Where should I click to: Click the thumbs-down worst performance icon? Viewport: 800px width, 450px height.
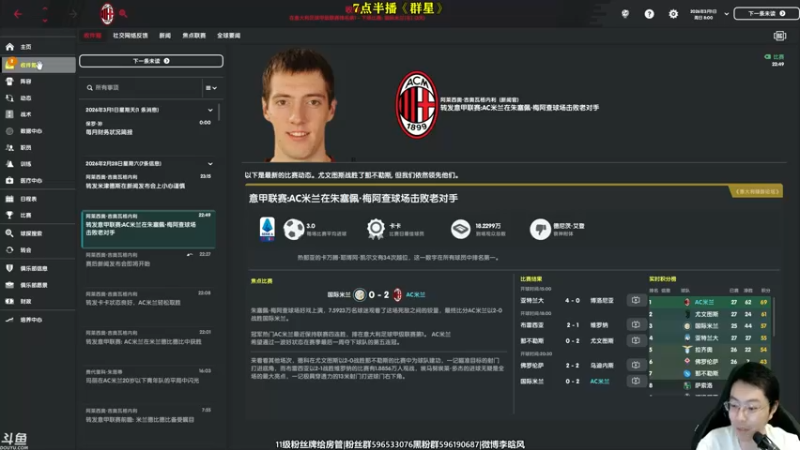coord(540,229)
